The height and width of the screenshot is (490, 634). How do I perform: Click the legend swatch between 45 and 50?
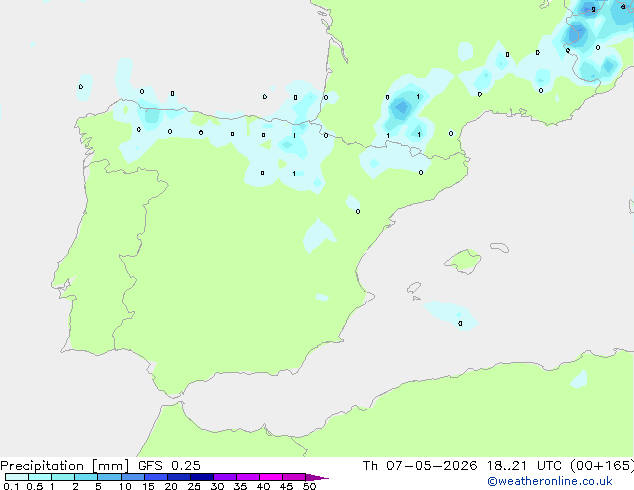294,477
